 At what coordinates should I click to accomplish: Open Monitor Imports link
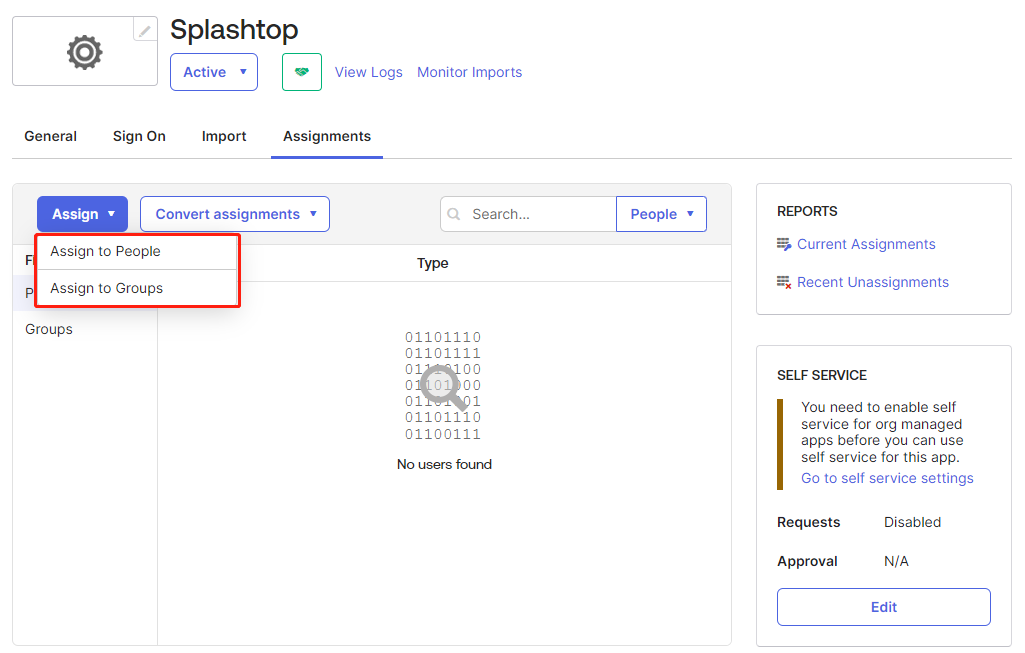469,72
